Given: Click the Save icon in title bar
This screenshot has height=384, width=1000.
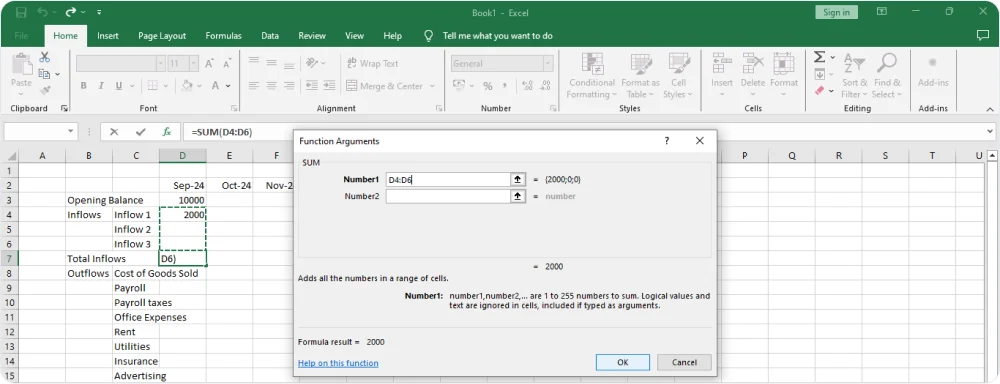Looking at the screenshot, I should (21, 12).
